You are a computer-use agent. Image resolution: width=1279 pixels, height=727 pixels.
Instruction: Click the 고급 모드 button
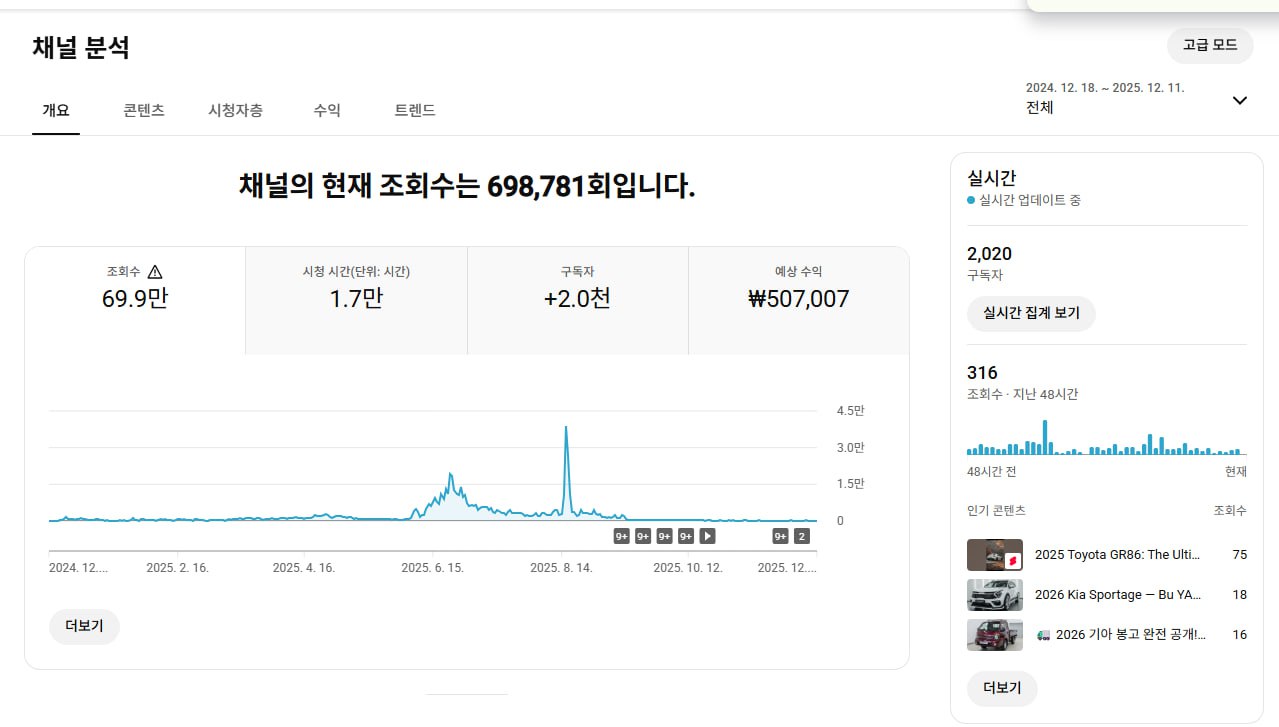[x=1210, y=45]
